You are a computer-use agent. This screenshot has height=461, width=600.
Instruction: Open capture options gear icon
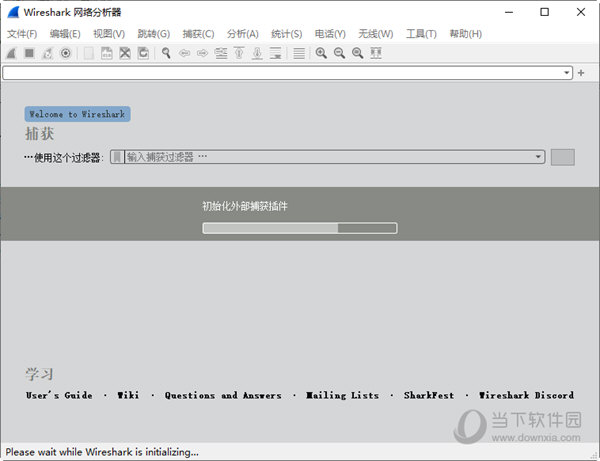point(66,53)
